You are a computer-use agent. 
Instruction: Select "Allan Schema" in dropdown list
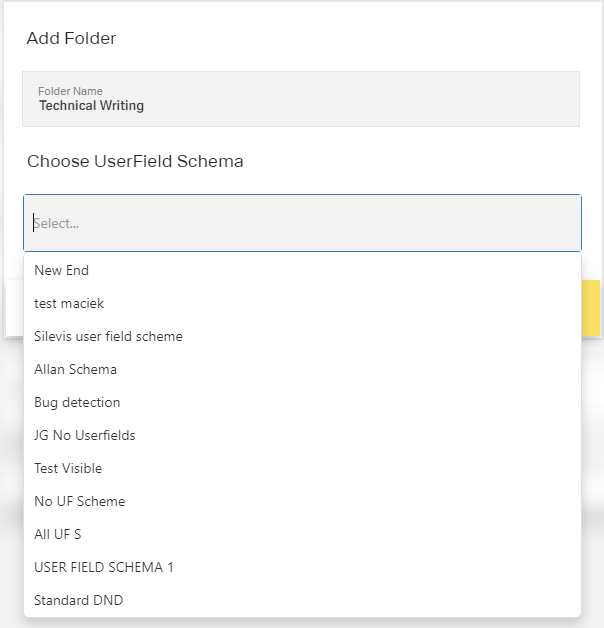[75, 369]
